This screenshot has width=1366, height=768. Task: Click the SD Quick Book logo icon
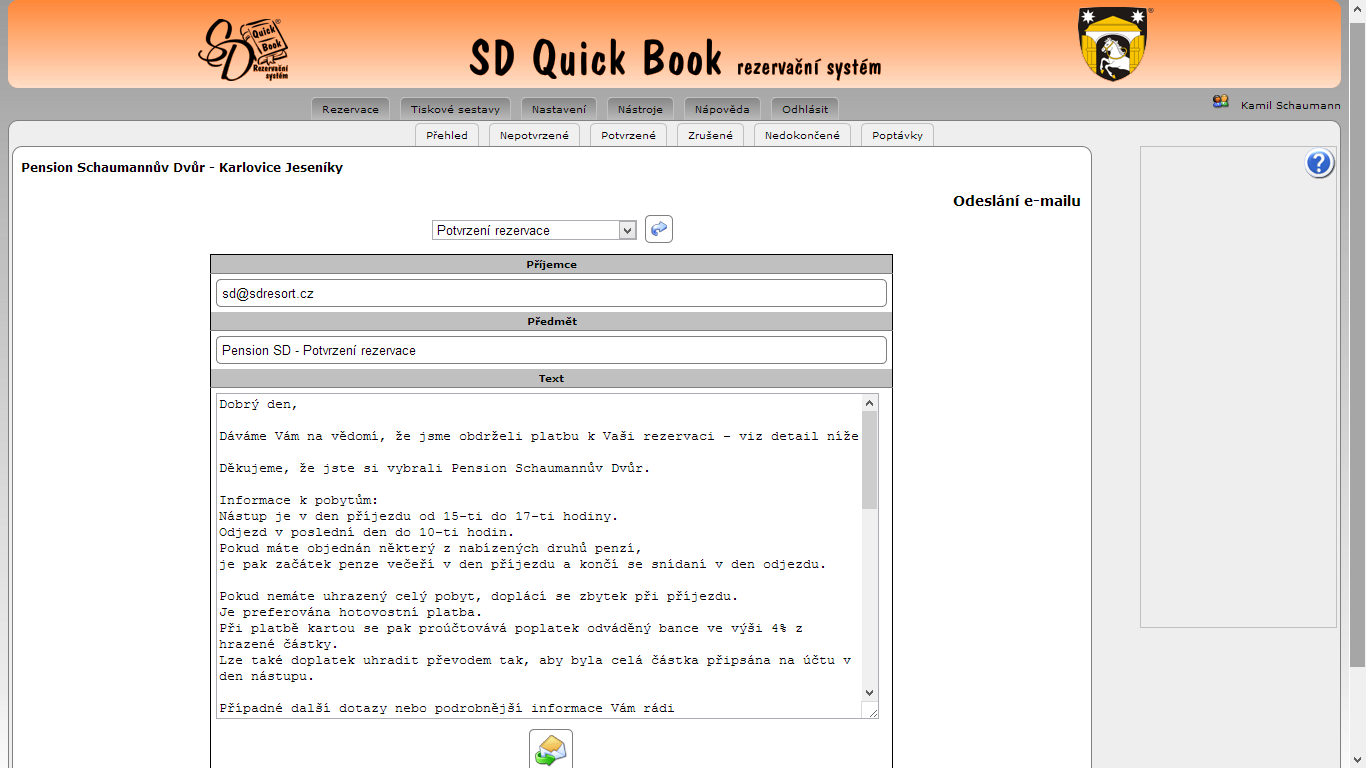click(x=244, y=49)
